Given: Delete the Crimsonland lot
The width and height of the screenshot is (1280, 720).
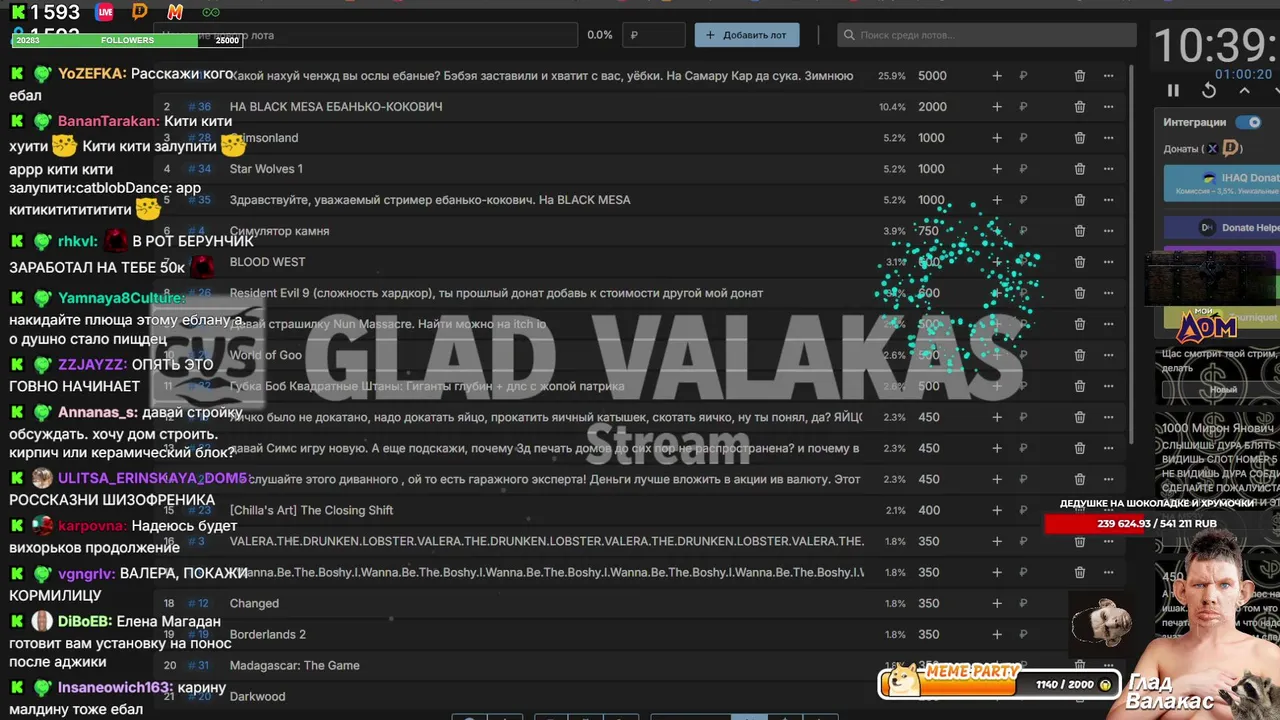Looking at the screenshot, I should (x=1080, y=138).
